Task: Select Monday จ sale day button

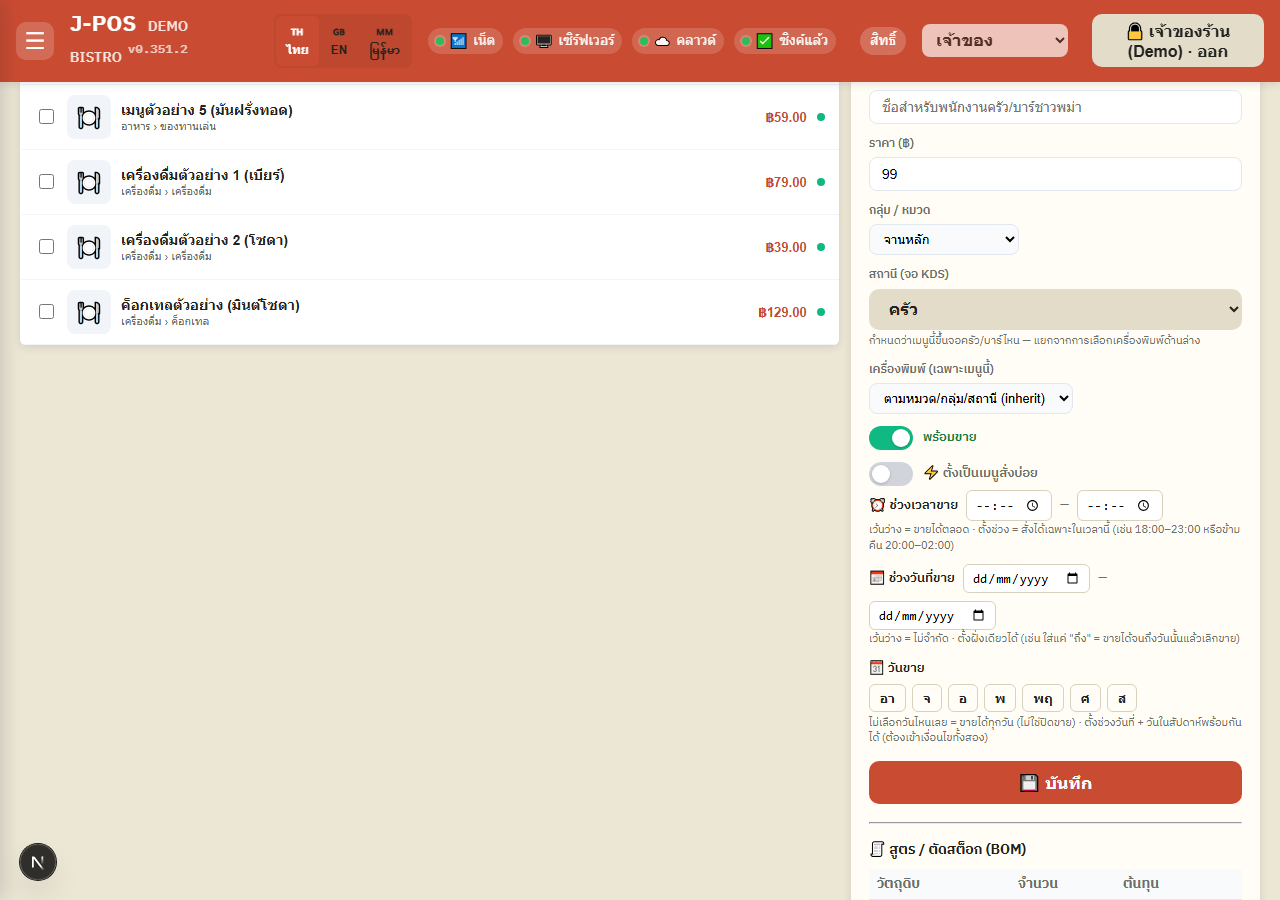Action: [927, 698]
